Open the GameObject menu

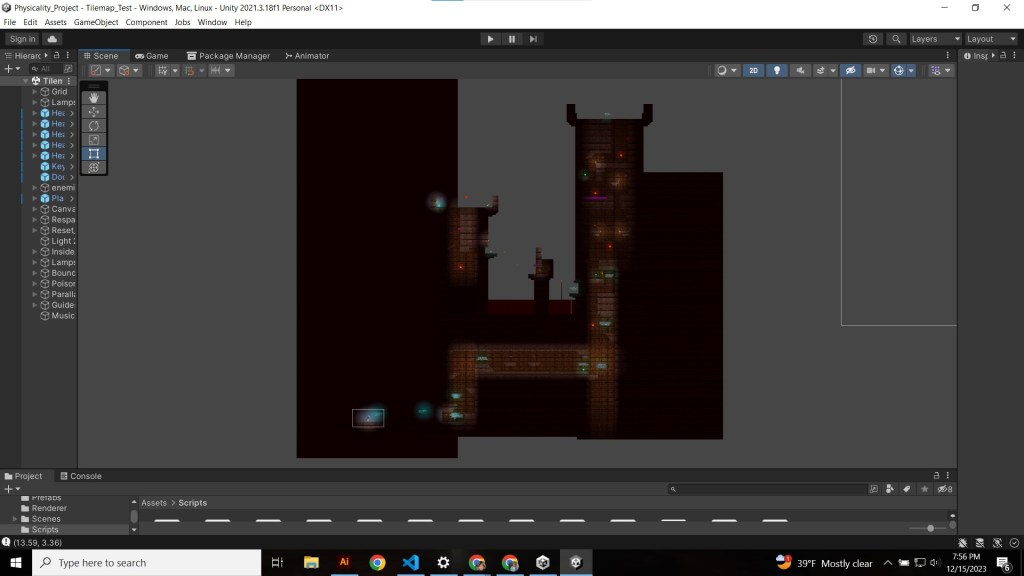pyautogui.click(x=96, y=22)
